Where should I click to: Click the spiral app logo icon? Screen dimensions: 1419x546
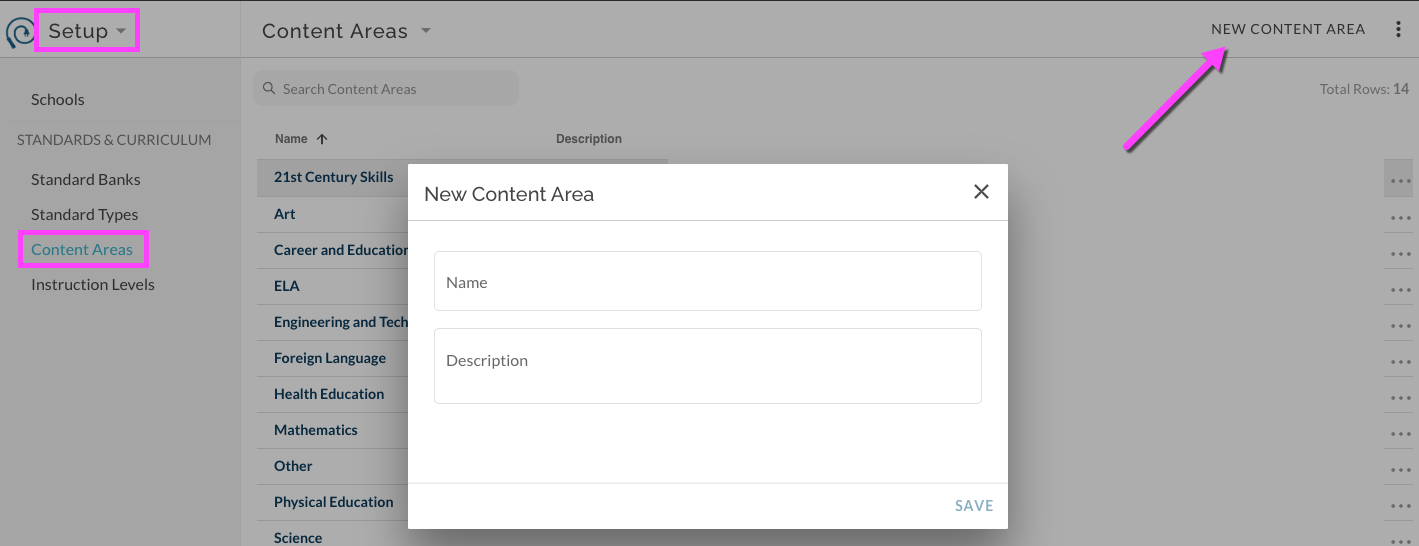19,32
